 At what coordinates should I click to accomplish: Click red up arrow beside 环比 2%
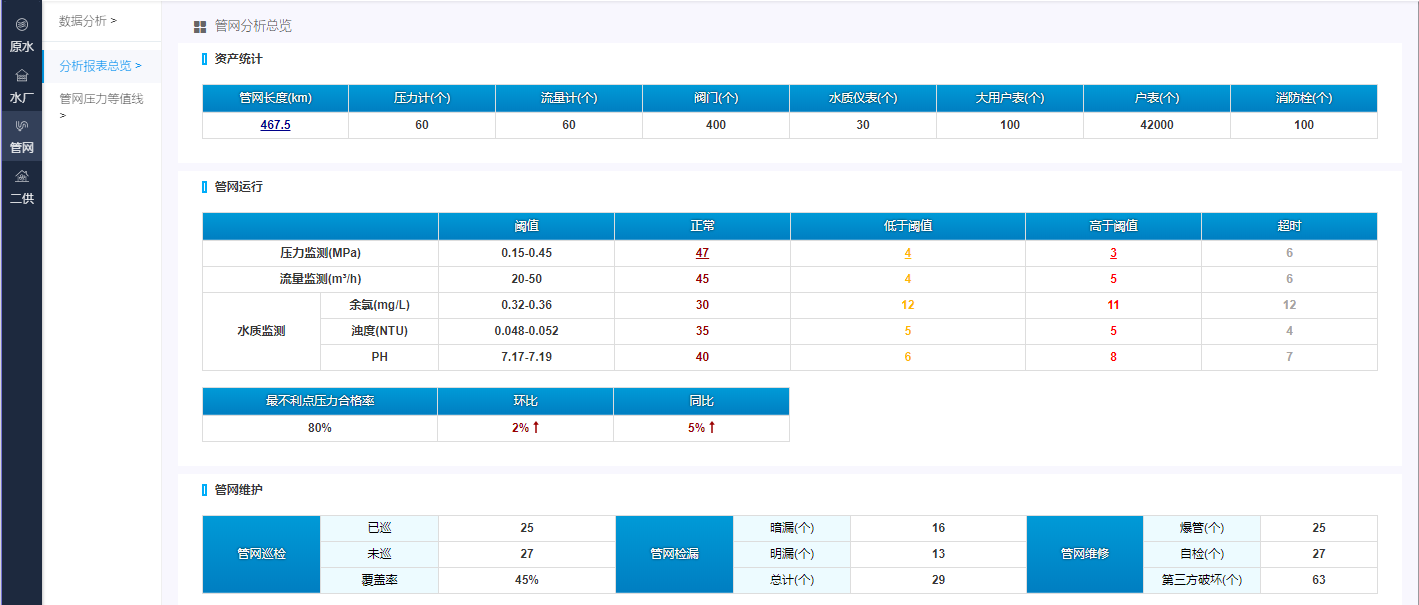pyautogui.click(x=536, y=428)
